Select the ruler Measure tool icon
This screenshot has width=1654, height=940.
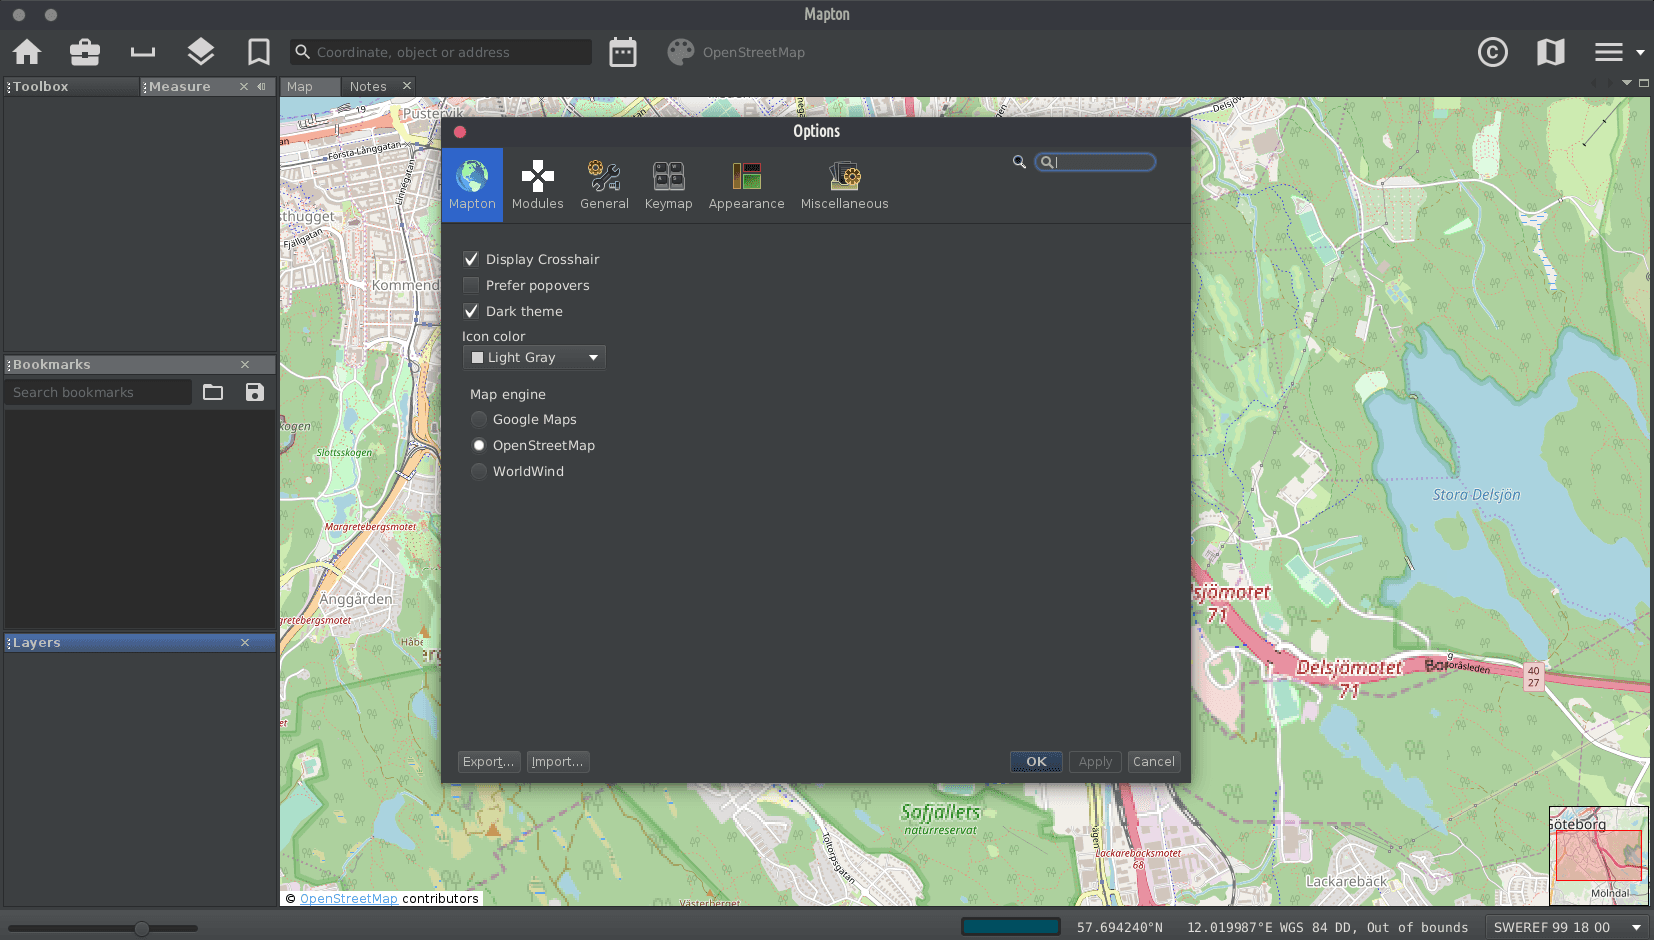pyautogui.click(x=143, y=52)
